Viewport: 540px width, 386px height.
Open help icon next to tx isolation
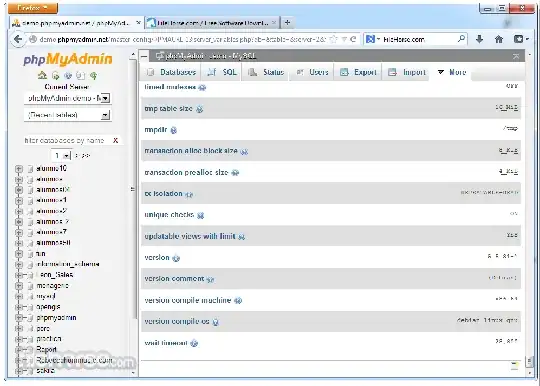tap(189, 195)
